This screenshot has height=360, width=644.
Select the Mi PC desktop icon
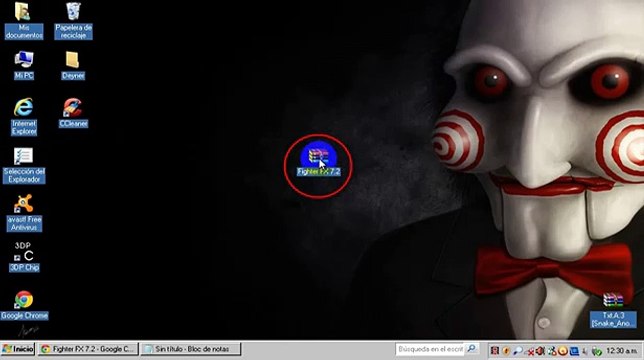point(24,65)
